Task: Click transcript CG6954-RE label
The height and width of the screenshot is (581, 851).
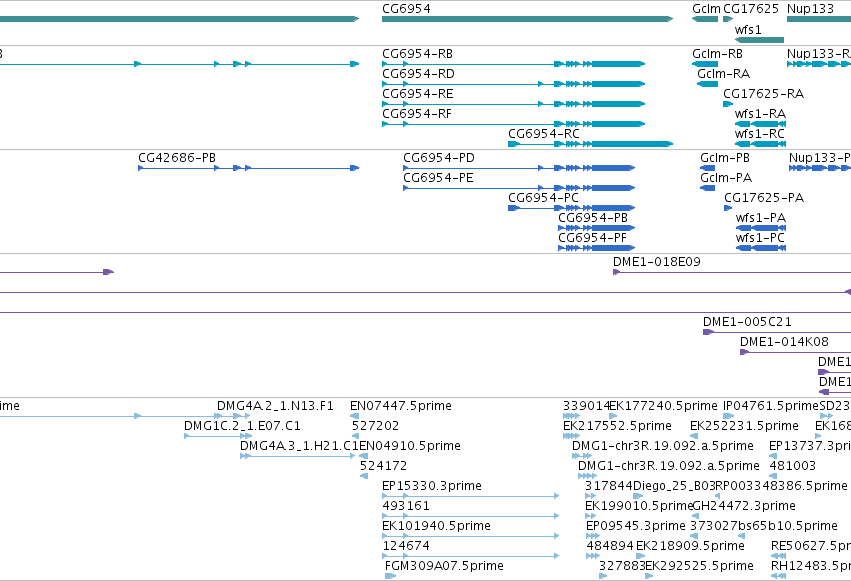Action: (x=417, y=94)
